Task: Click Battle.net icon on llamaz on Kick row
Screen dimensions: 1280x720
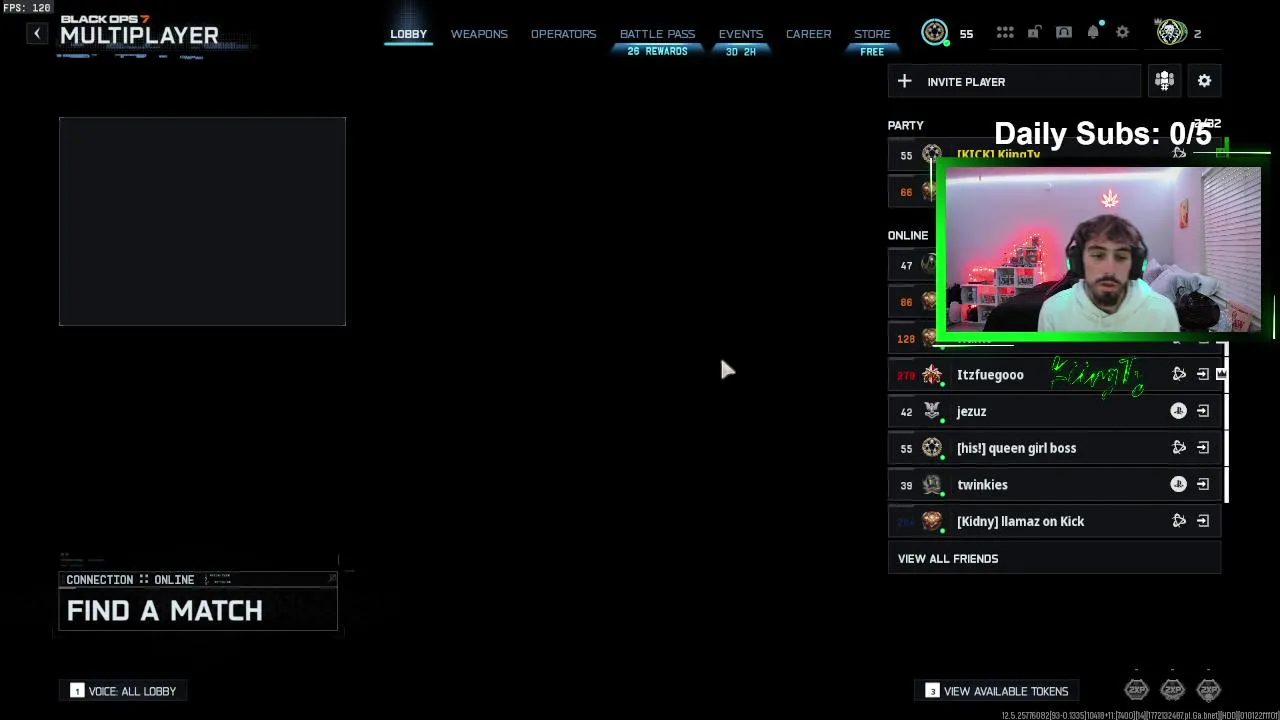Action: click(1179, 521)
